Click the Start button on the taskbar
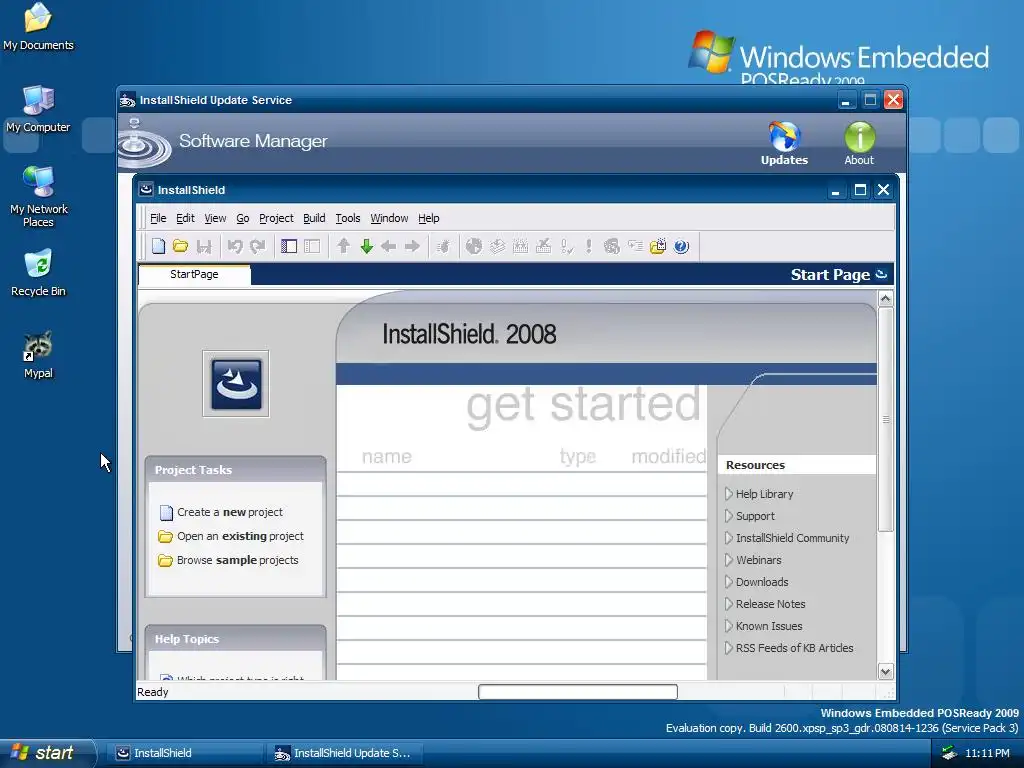The width and height of the screenshot is (1024, 768). click(x=46, y=753)
